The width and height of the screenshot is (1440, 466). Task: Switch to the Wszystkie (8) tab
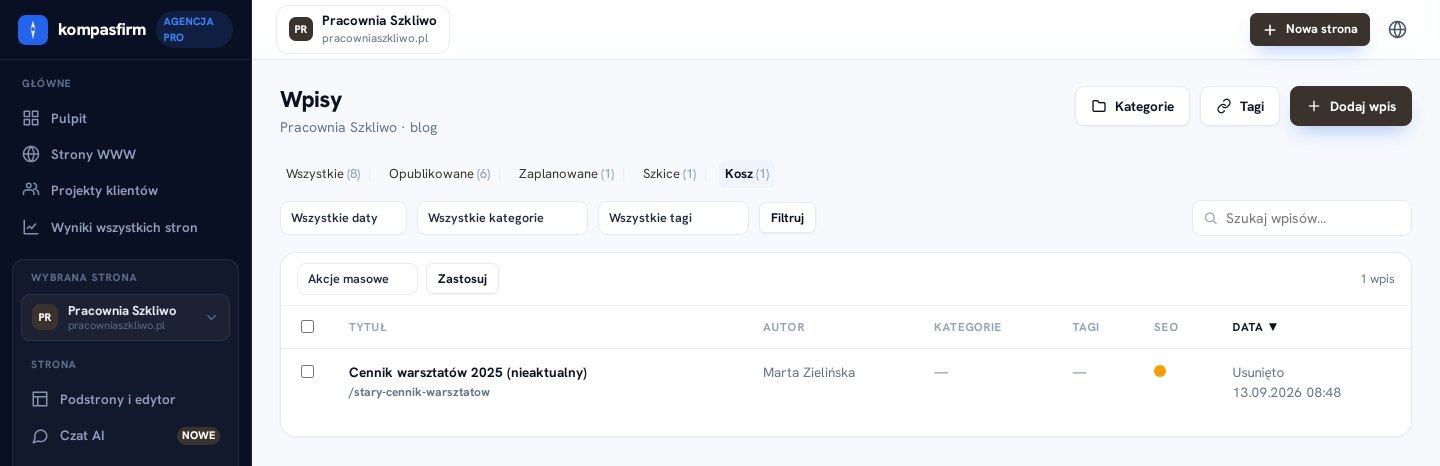(323, 174)
